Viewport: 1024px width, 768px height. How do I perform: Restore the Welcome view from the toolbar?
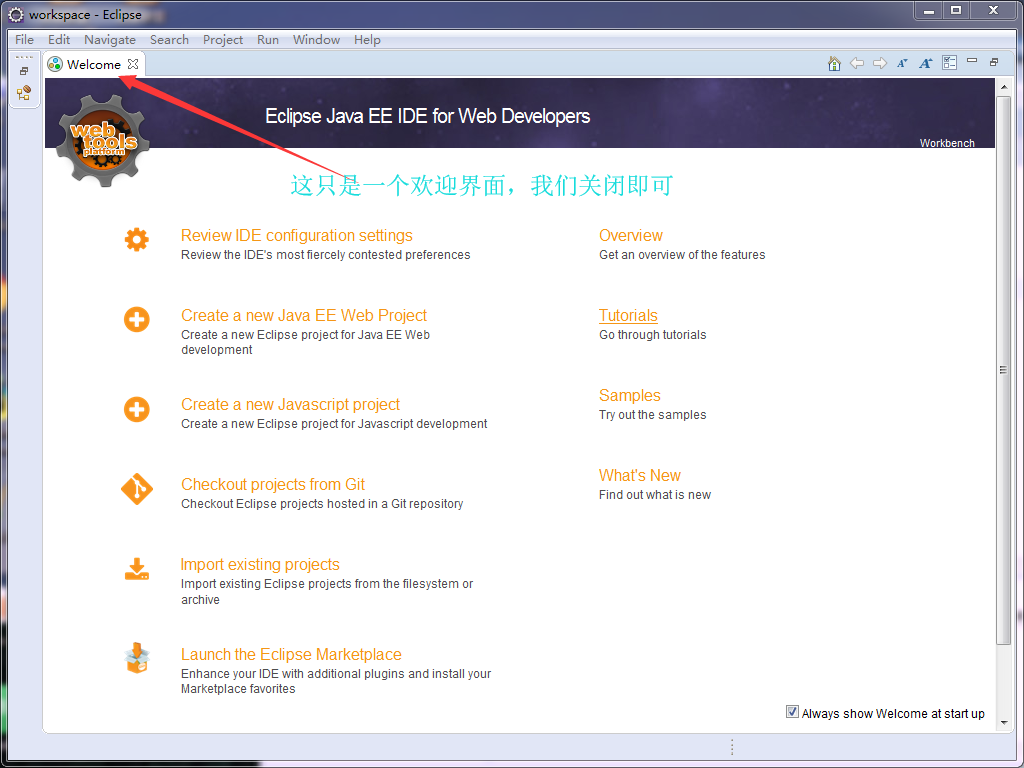994,62
